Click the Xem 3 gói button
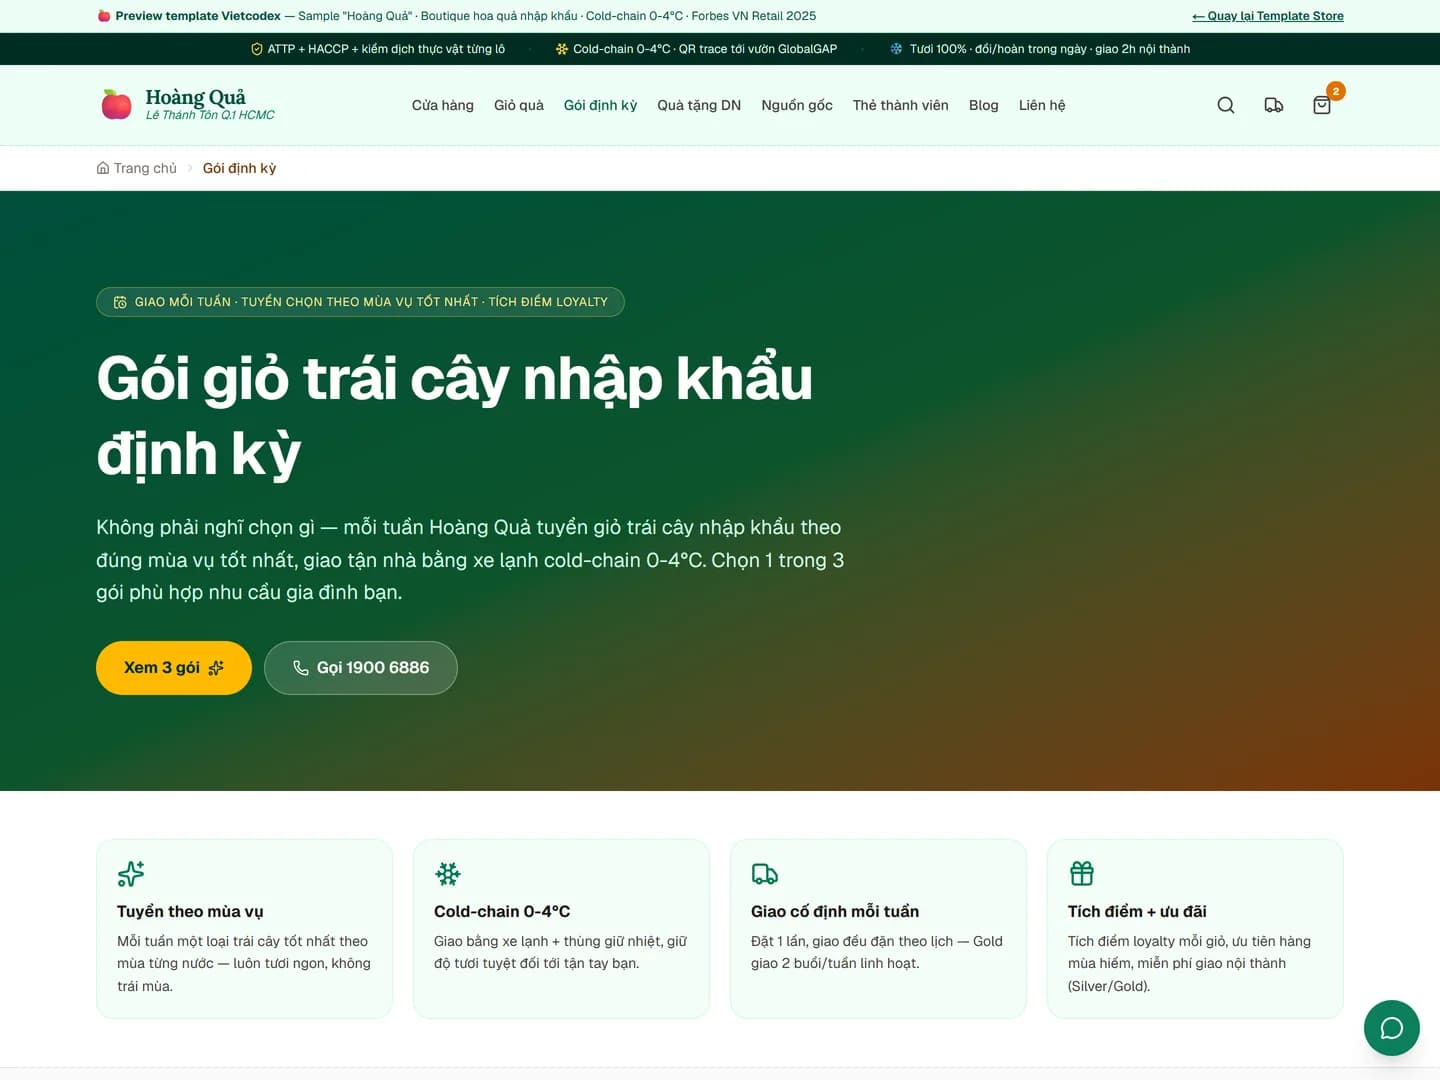This screenshot has width=1440, height=1080. pos(174,668)
